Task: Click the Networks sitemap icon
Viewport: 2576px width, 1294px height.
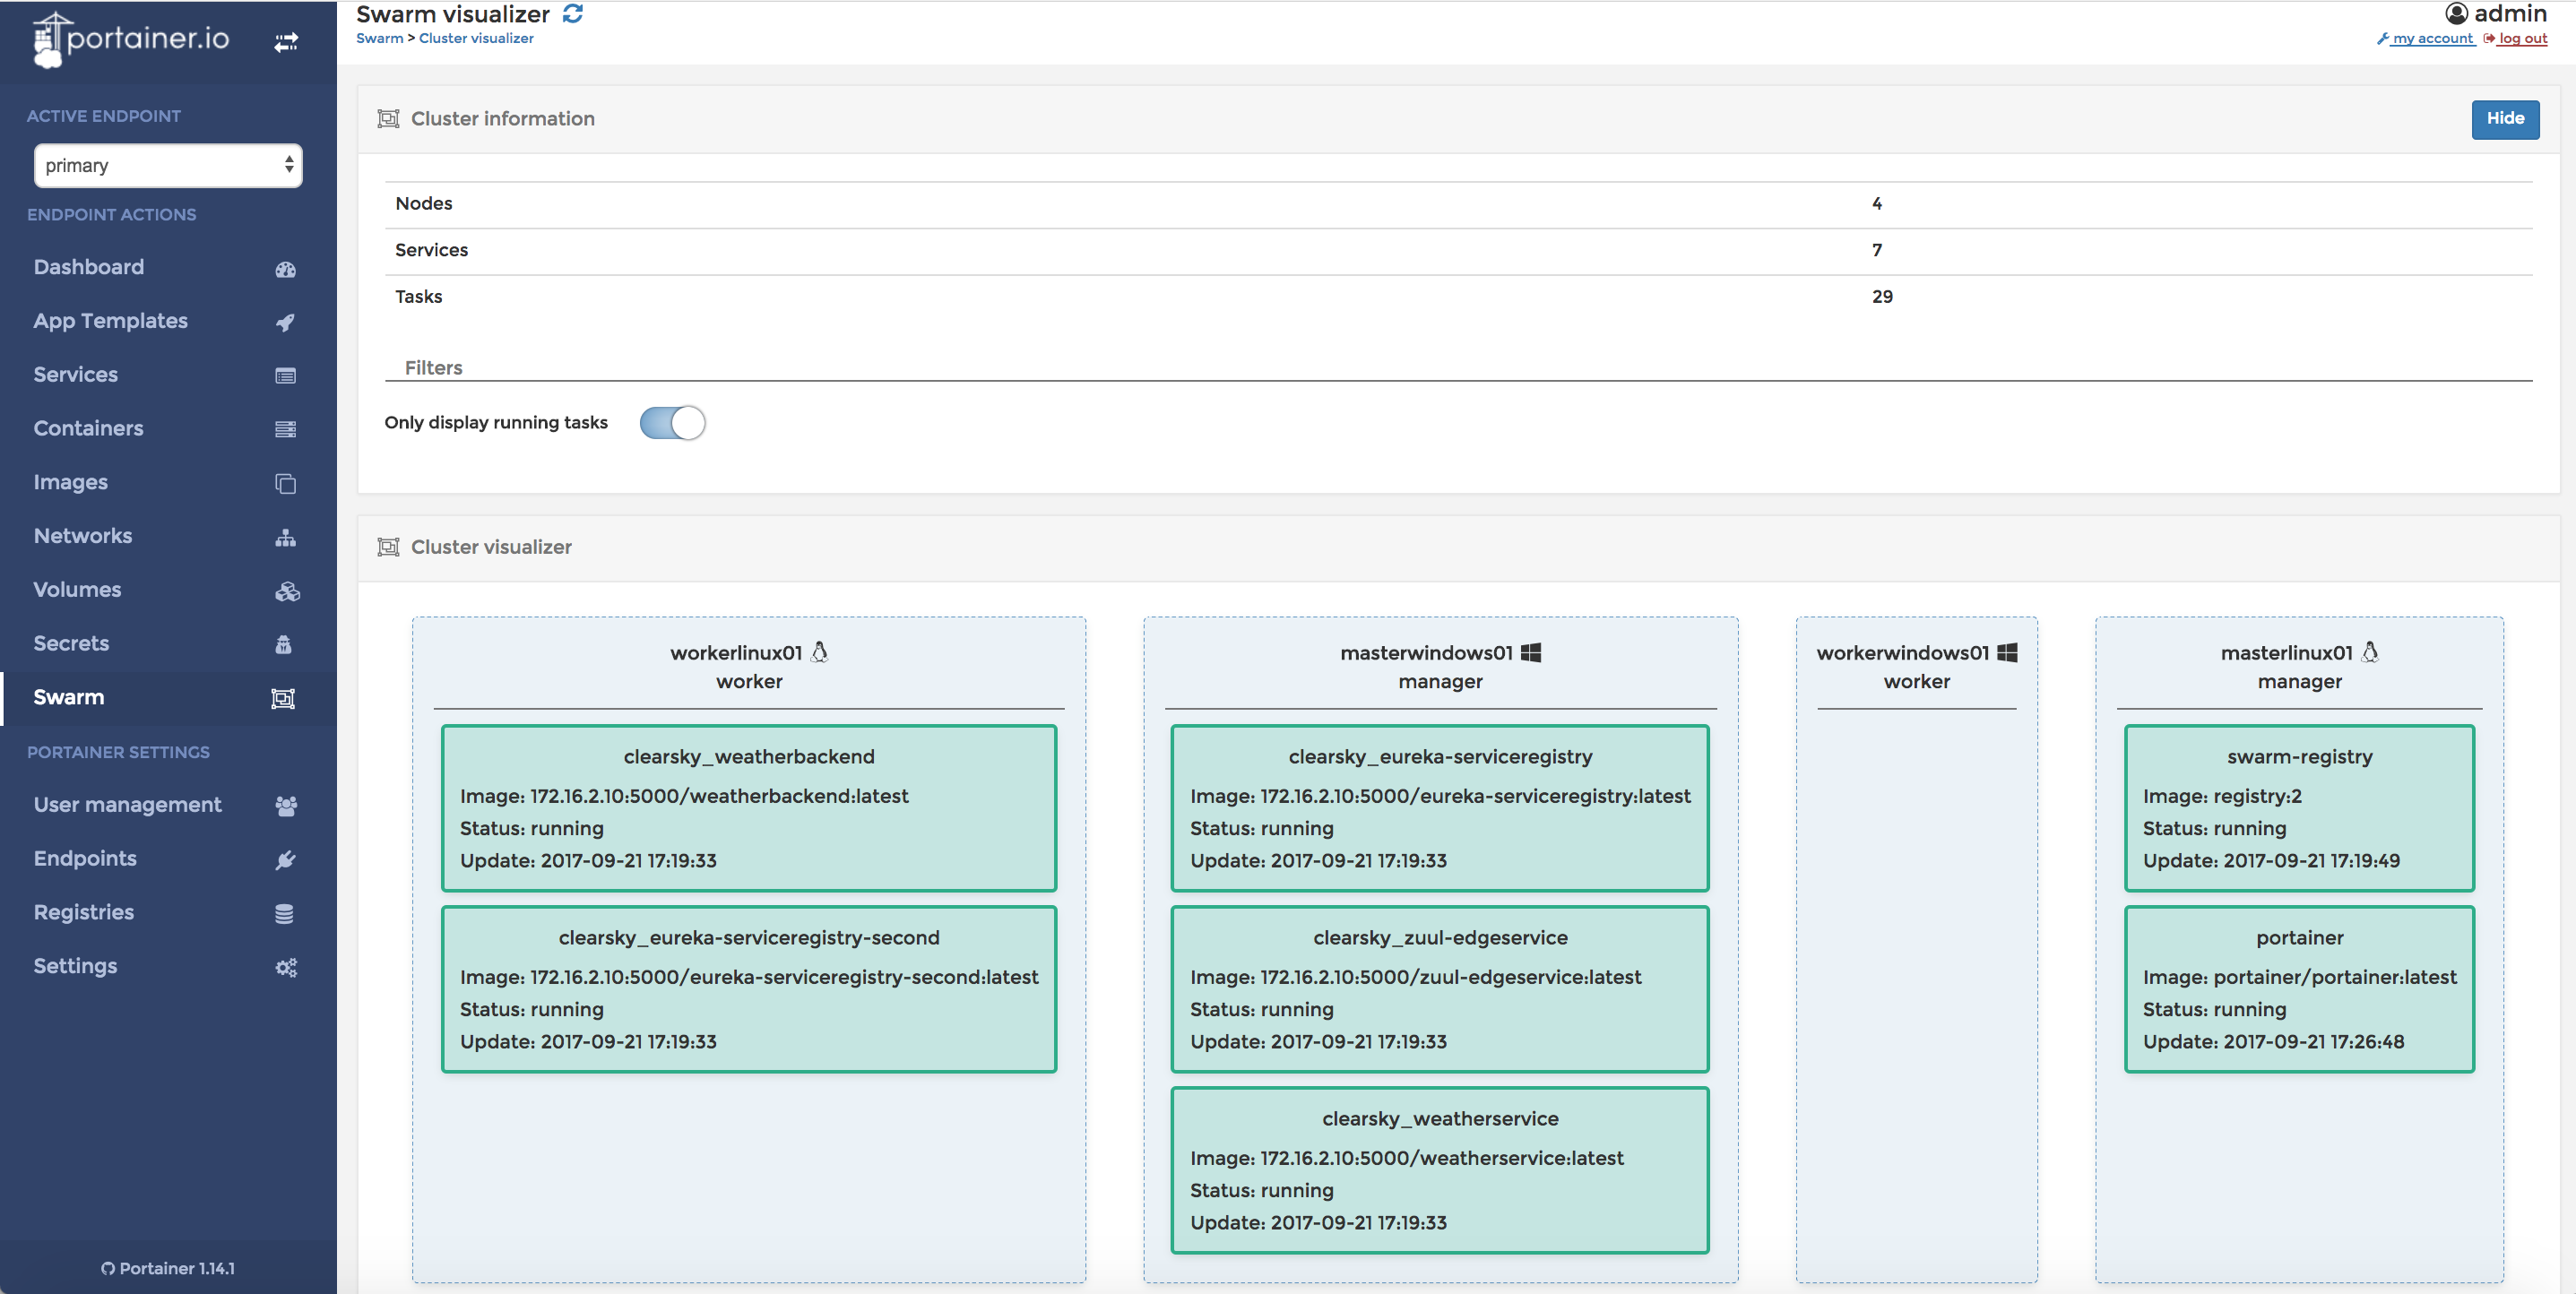Action: pyautogui.click(x=285, y=537)
